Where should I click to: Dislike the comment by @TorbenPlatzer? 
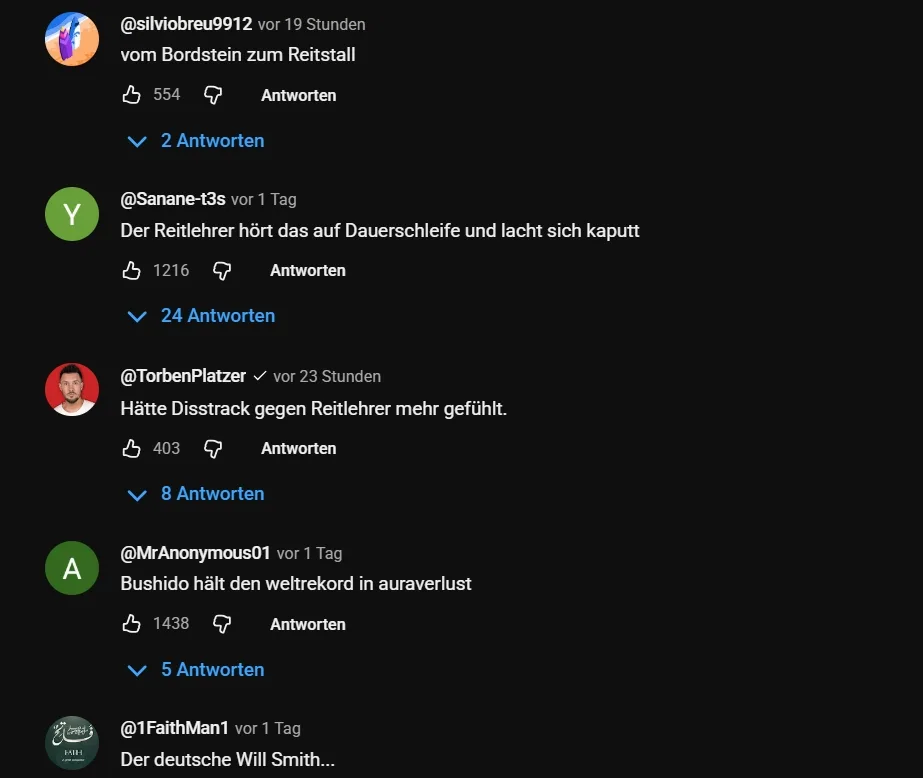pyautogui.click(x=213, y=448)
